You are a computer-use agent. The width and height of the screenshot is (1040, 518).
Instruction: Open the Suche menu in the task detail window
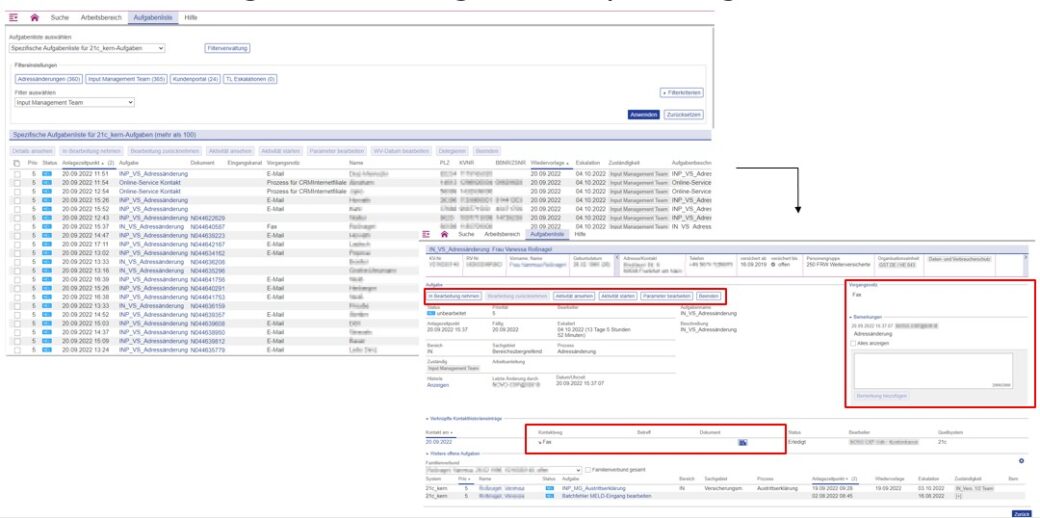point(466,234)
